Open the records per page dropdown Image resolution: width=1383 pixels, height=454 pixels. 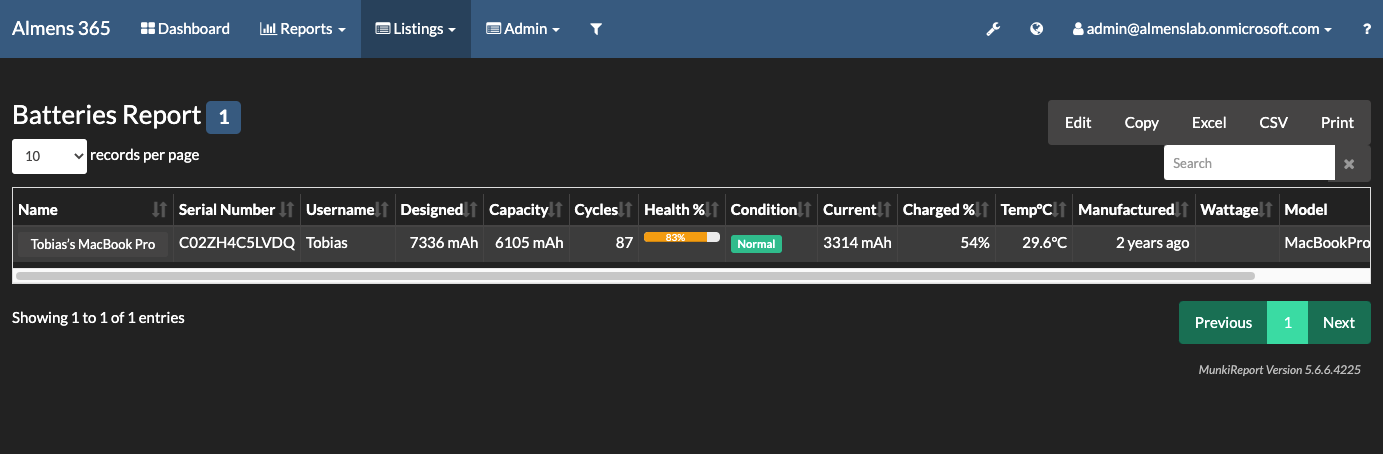click(x=49, y=156)
